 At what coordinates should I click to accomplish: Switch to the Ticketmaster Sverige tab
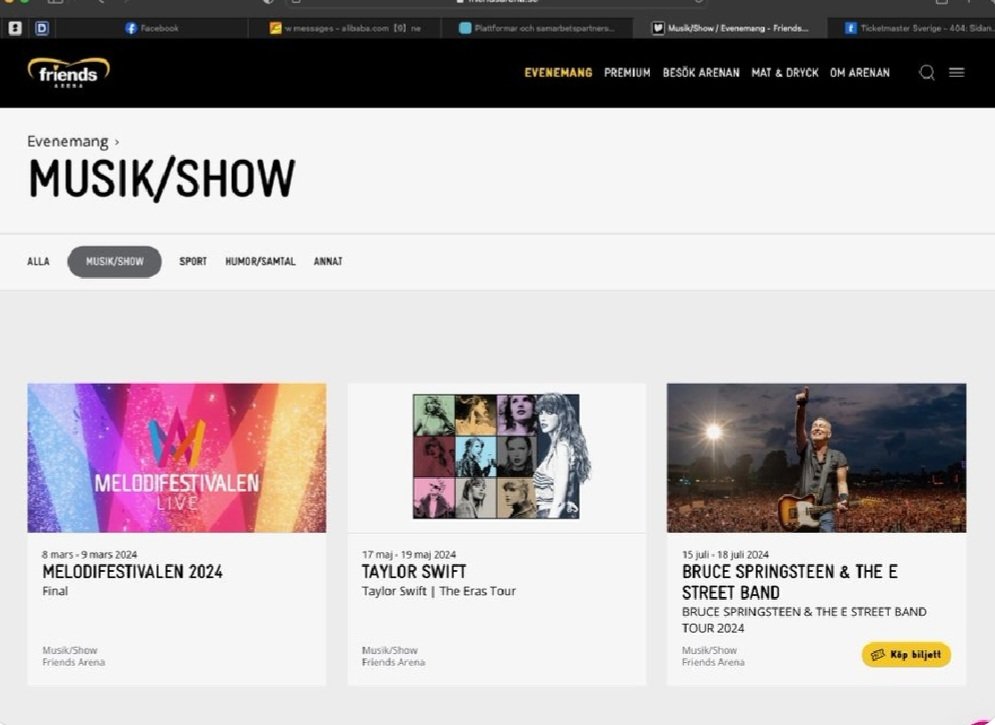[x=912, y=28]
